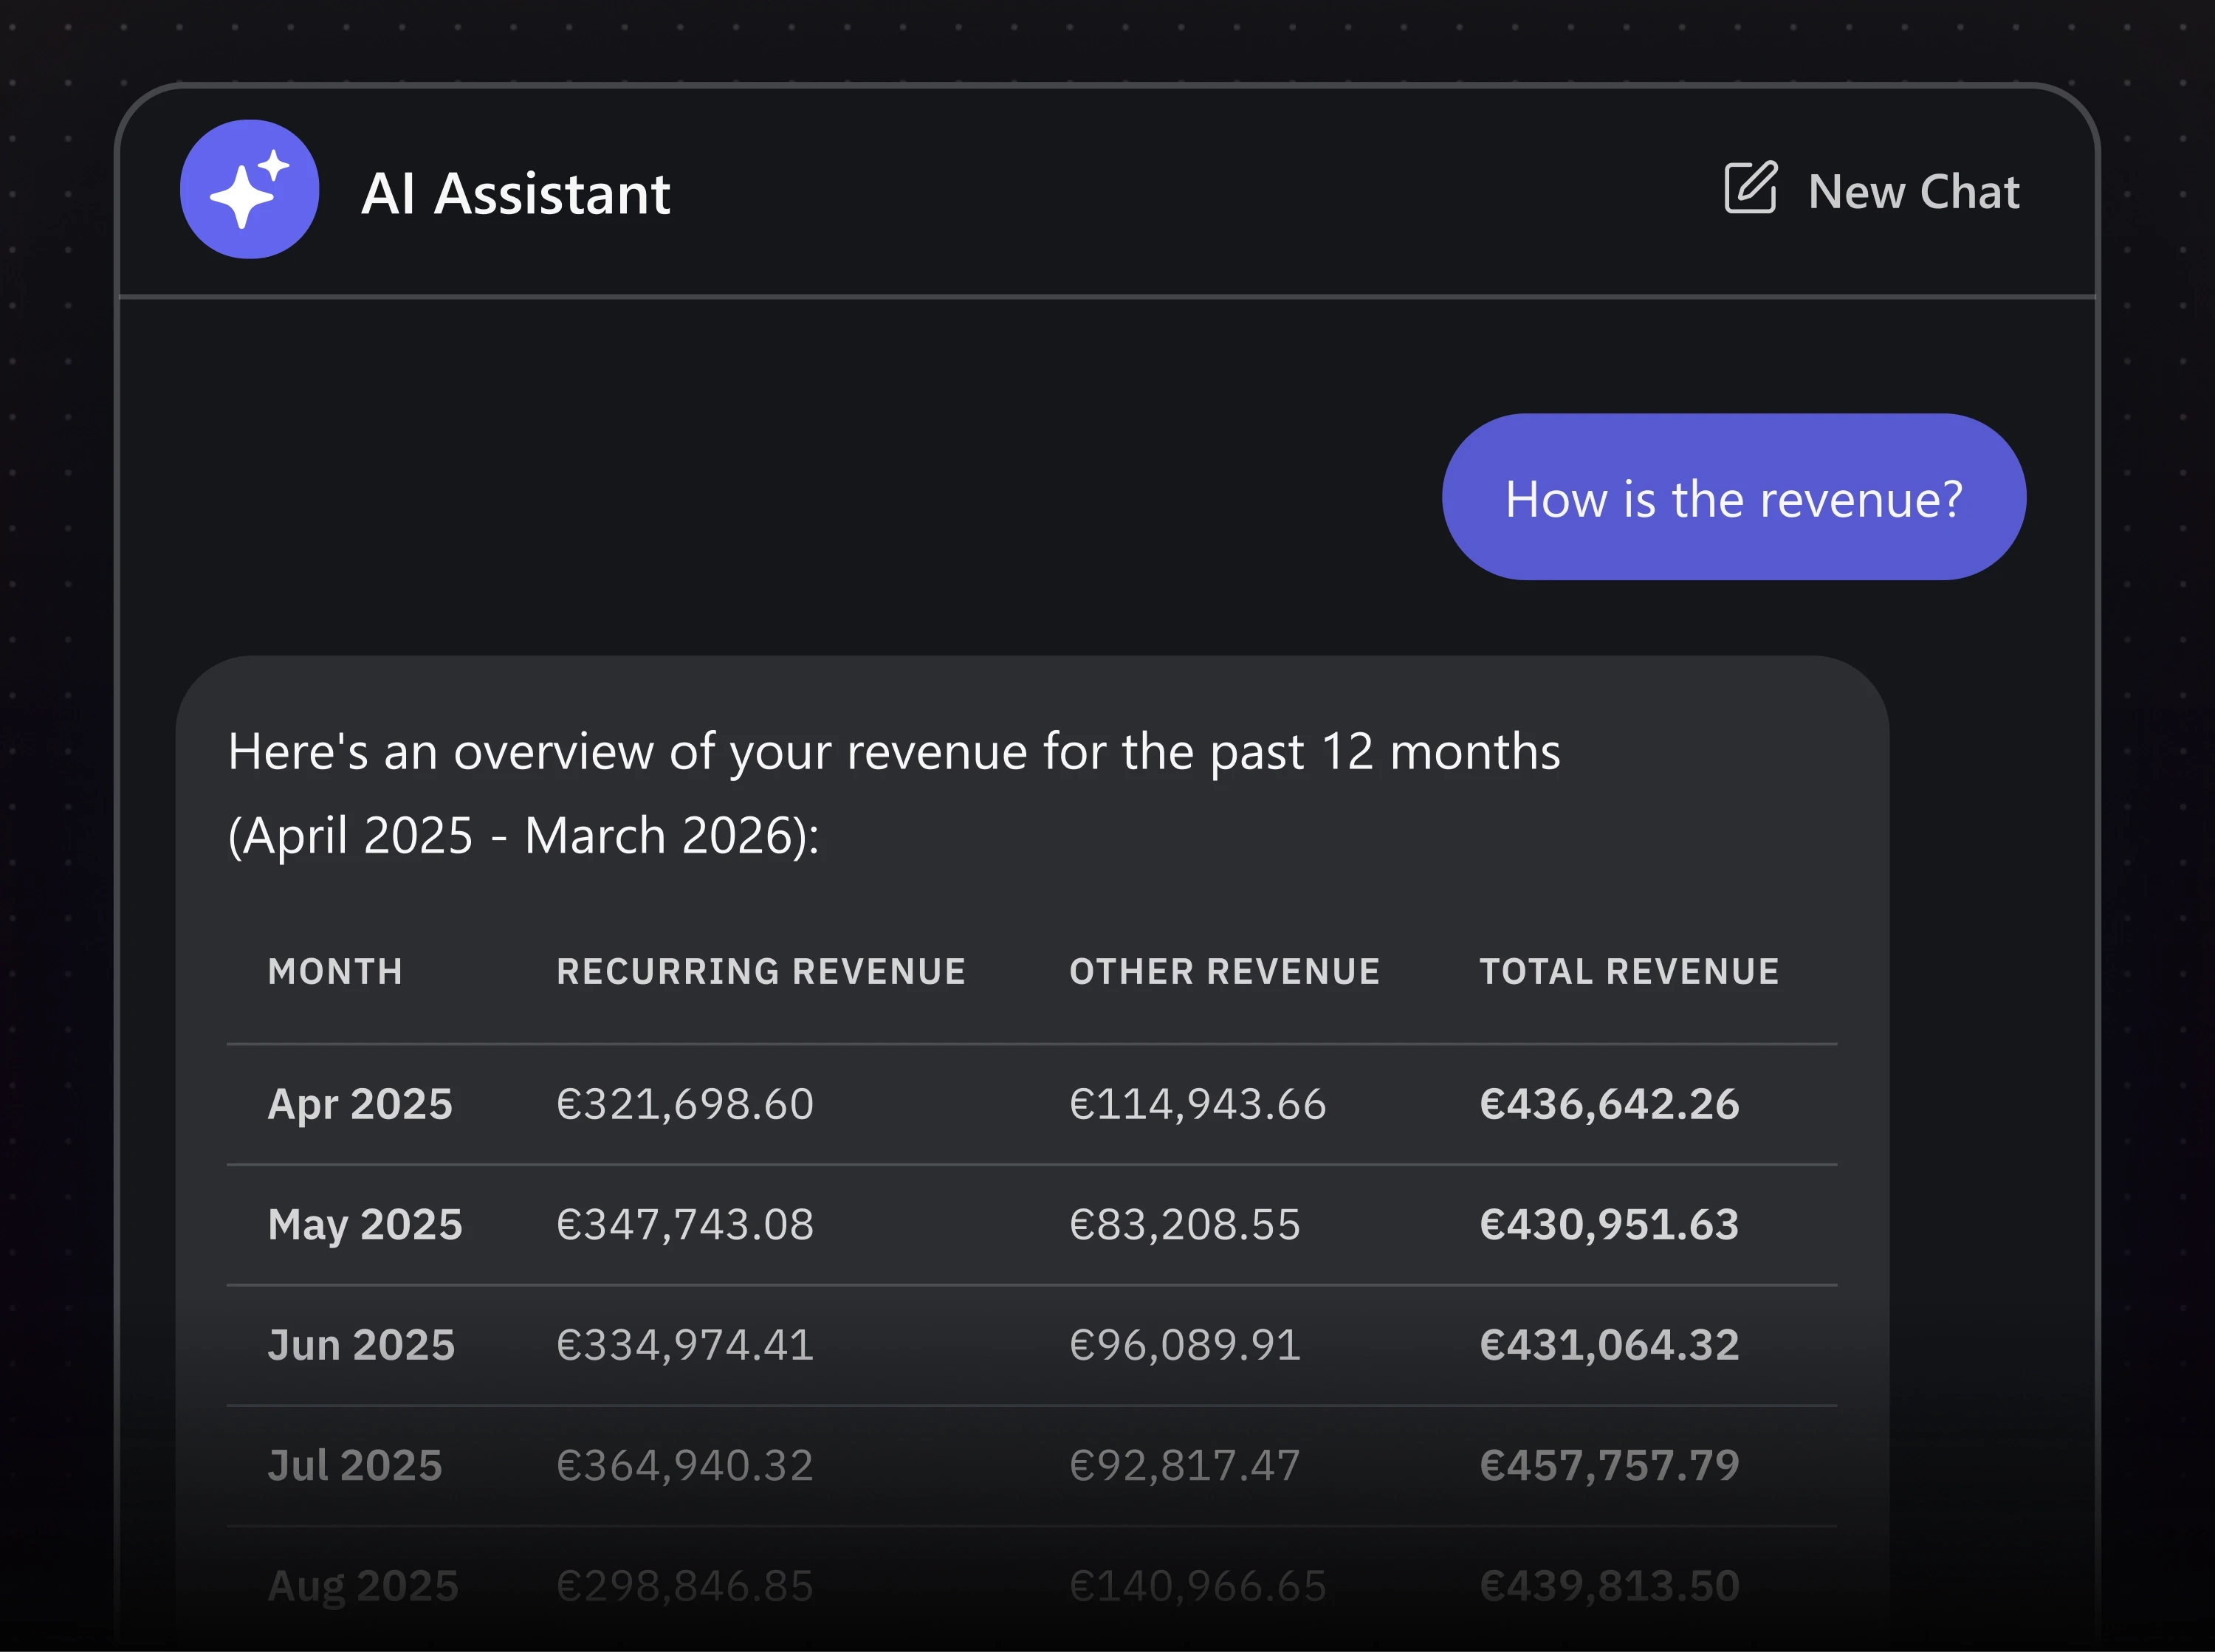The height and width of the screenshot is (1652, 2215).
Task: Click other revenue value €92,817.47
Action: 1185,1465
